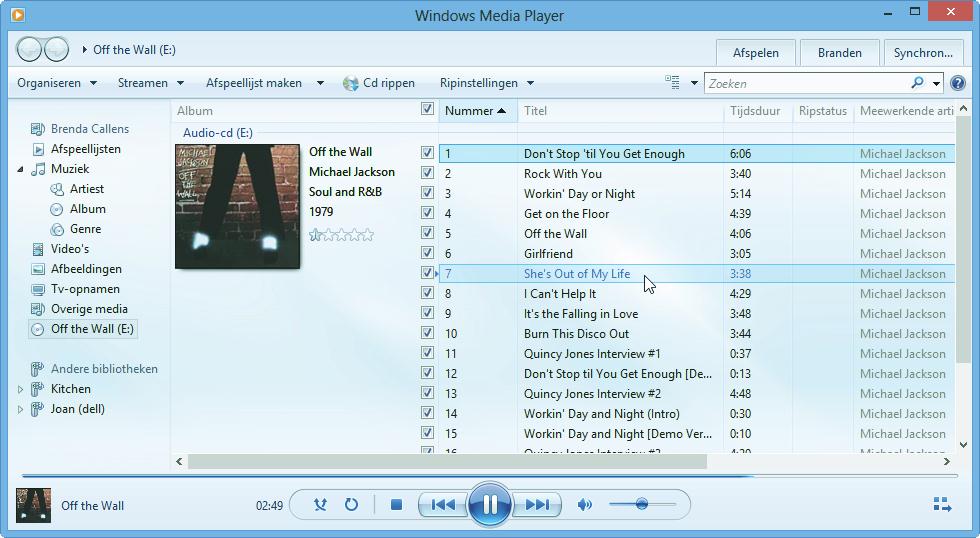Image resolution: width=980 pixels, height=538 pixels.
Task: Click the now playing album thumbnail
Action: pos(33,505)
